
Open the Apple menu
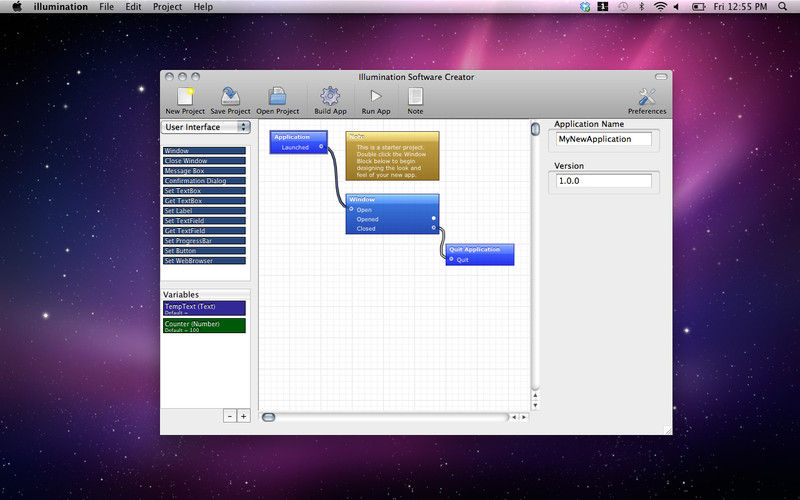coord(17,7)
